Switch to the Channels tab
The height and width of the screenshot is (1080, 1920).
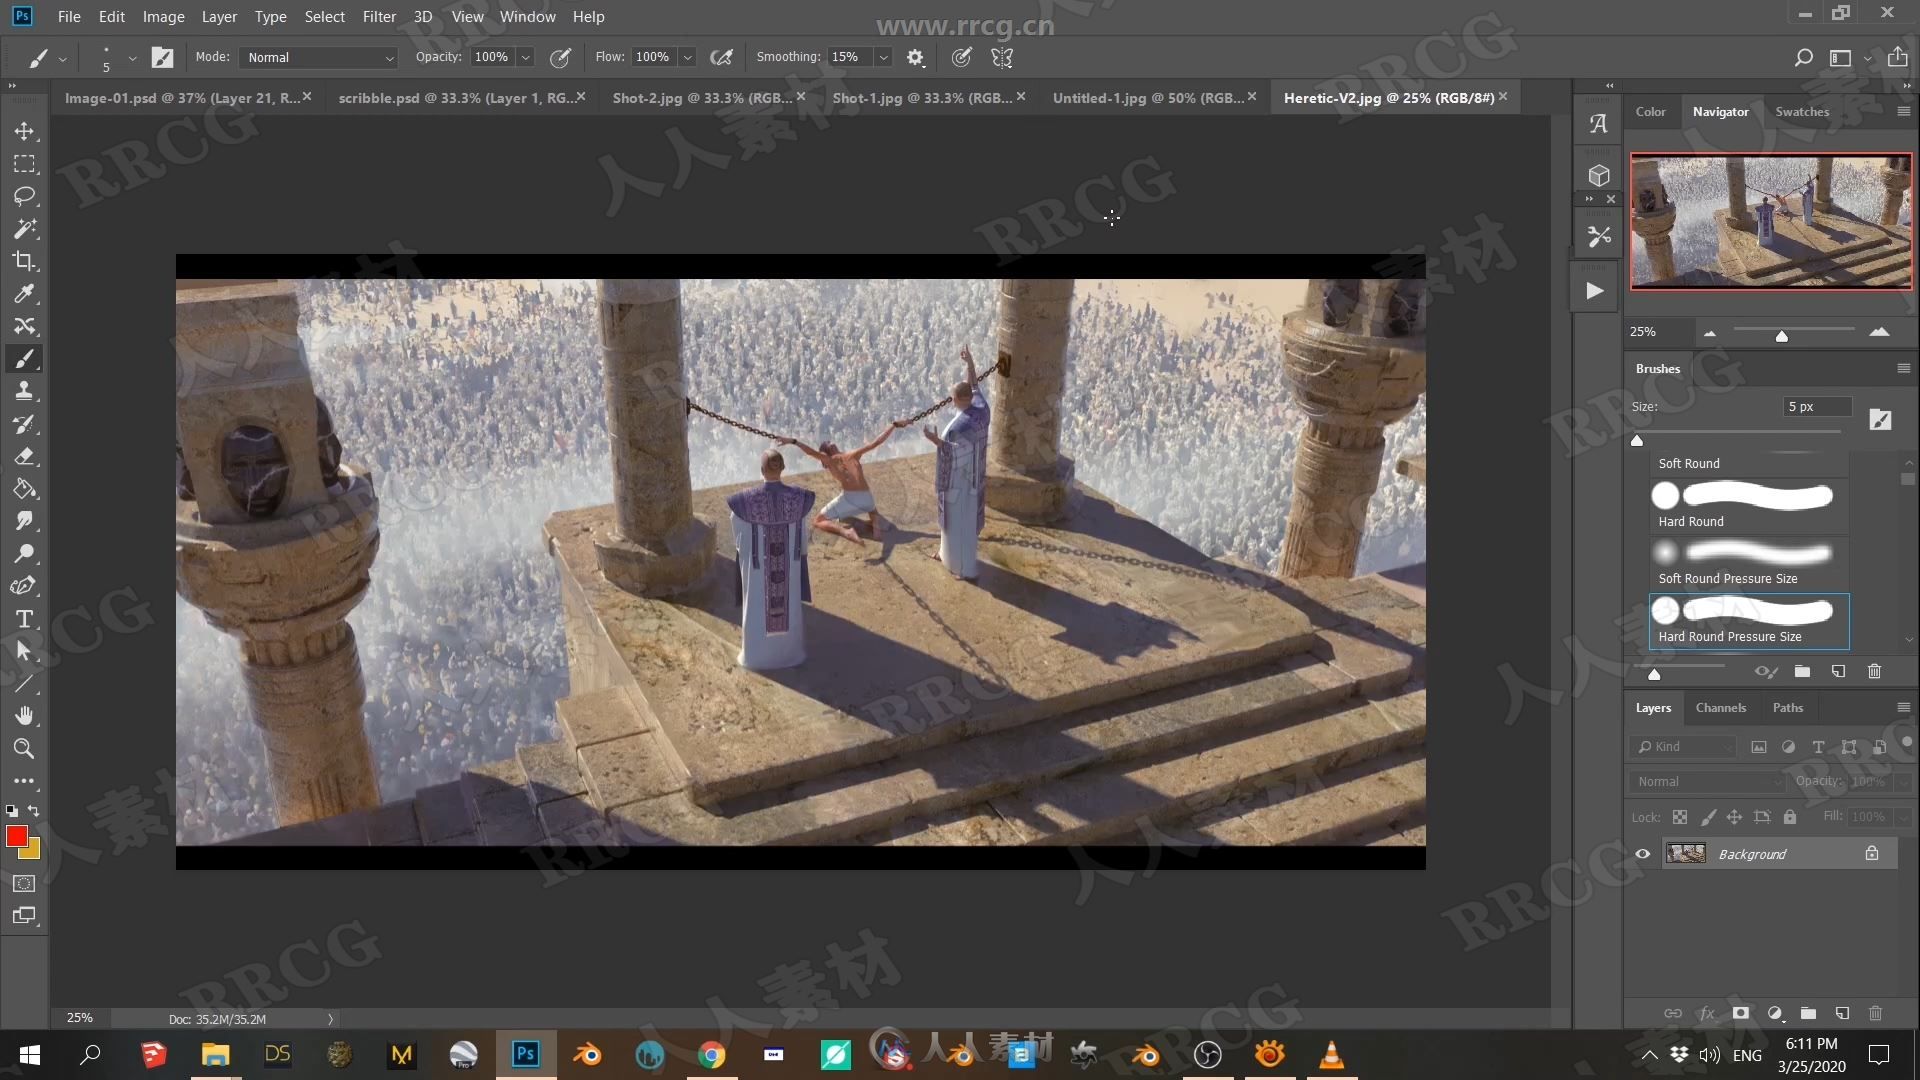[1720, 707]
